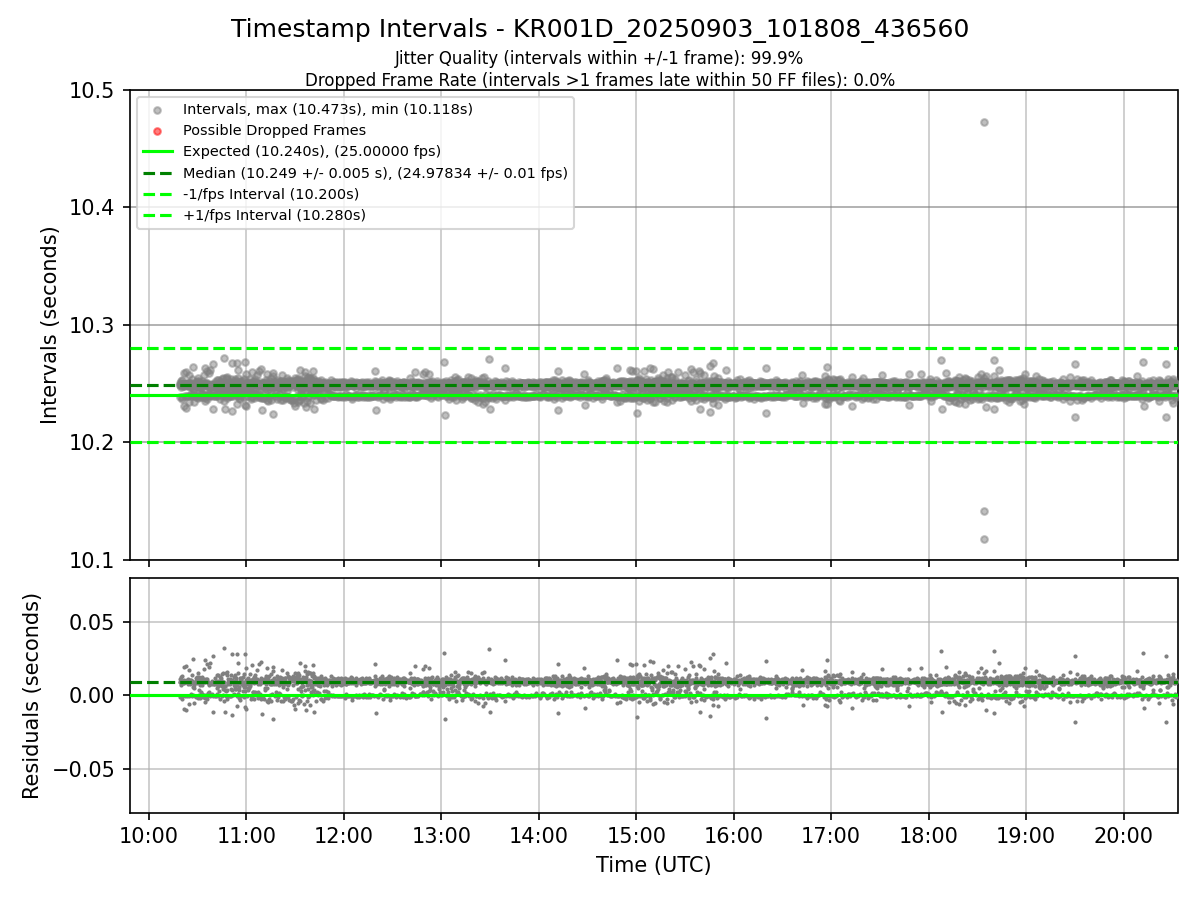Click the outlier point near 10.47s
Image resolution: width=1200 pixels, height=900 pixels.
click(x=984, y=122)
